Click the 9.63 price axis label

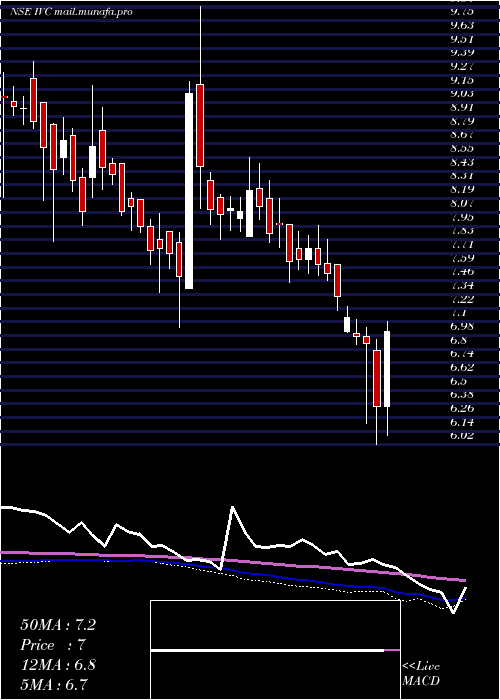pos(462,25)
